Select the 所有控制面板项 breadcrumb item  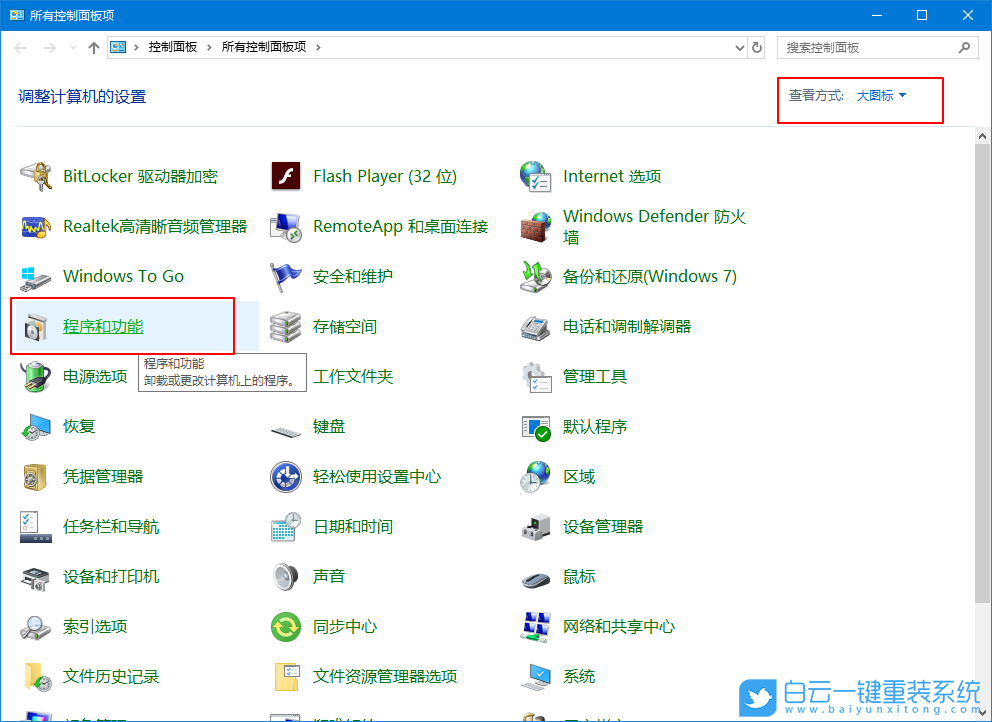point(267,46)
